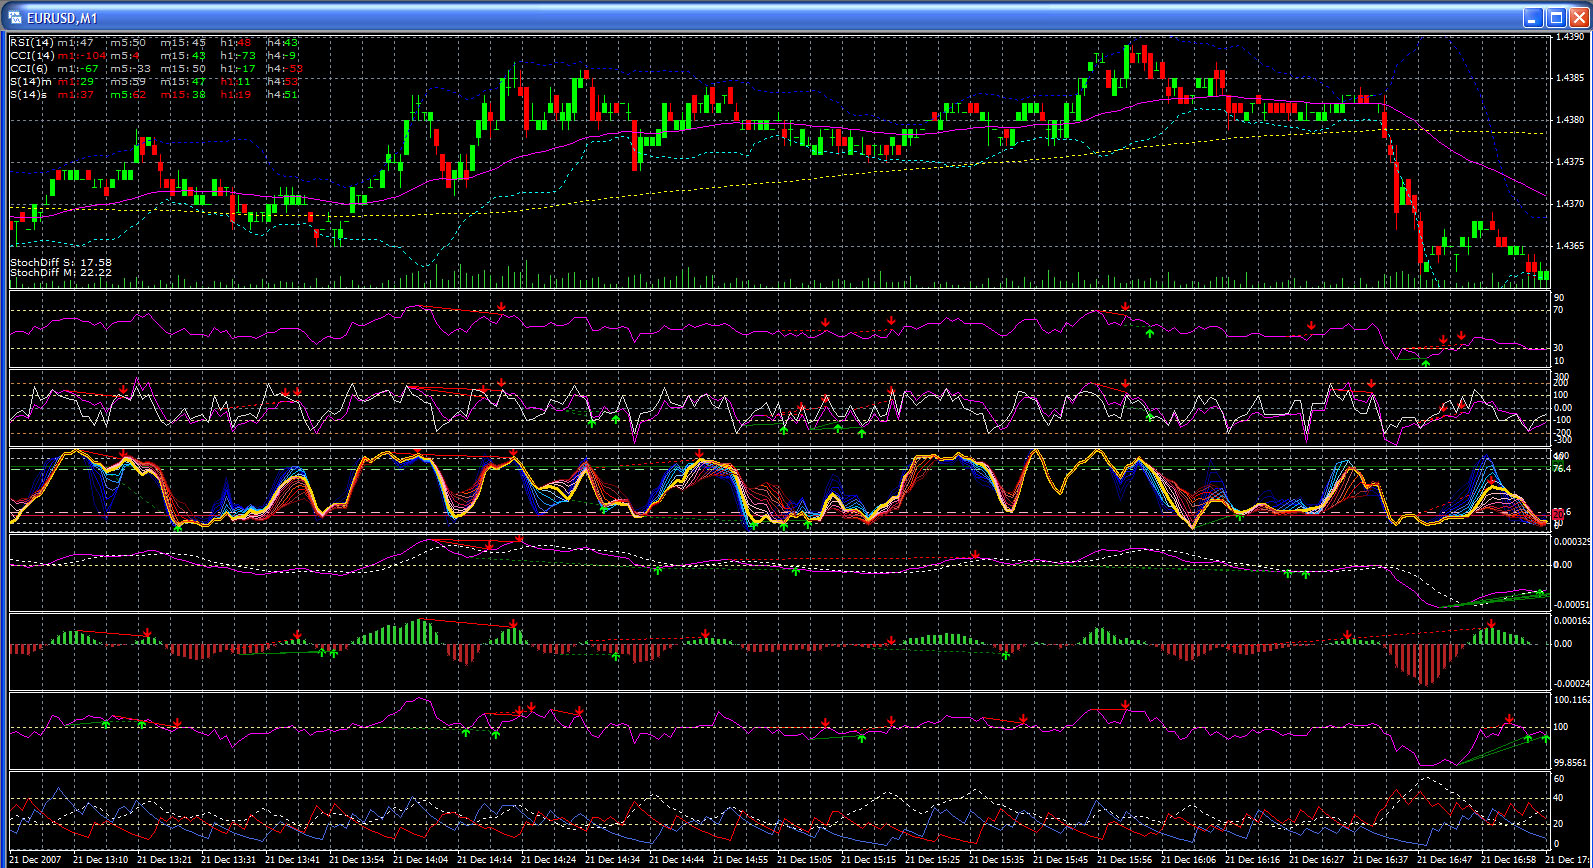Click the 99.8561 indicator scale value

(x=1571, y=762)
